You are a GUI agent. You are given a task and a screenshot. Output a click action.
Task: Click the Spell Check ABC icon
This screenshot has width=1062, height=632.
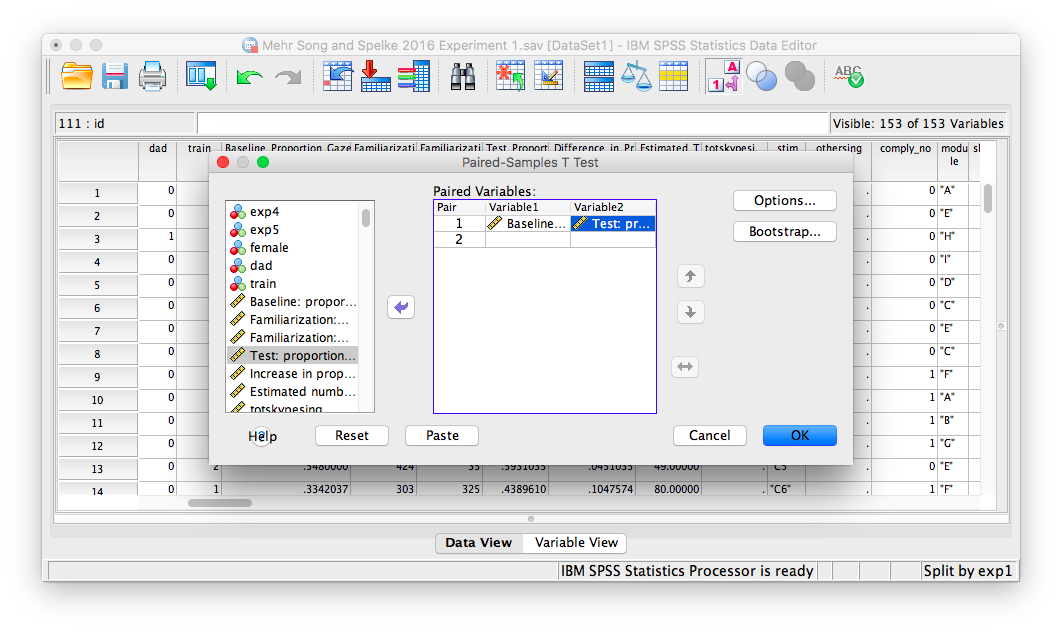(x=849, y=76)
